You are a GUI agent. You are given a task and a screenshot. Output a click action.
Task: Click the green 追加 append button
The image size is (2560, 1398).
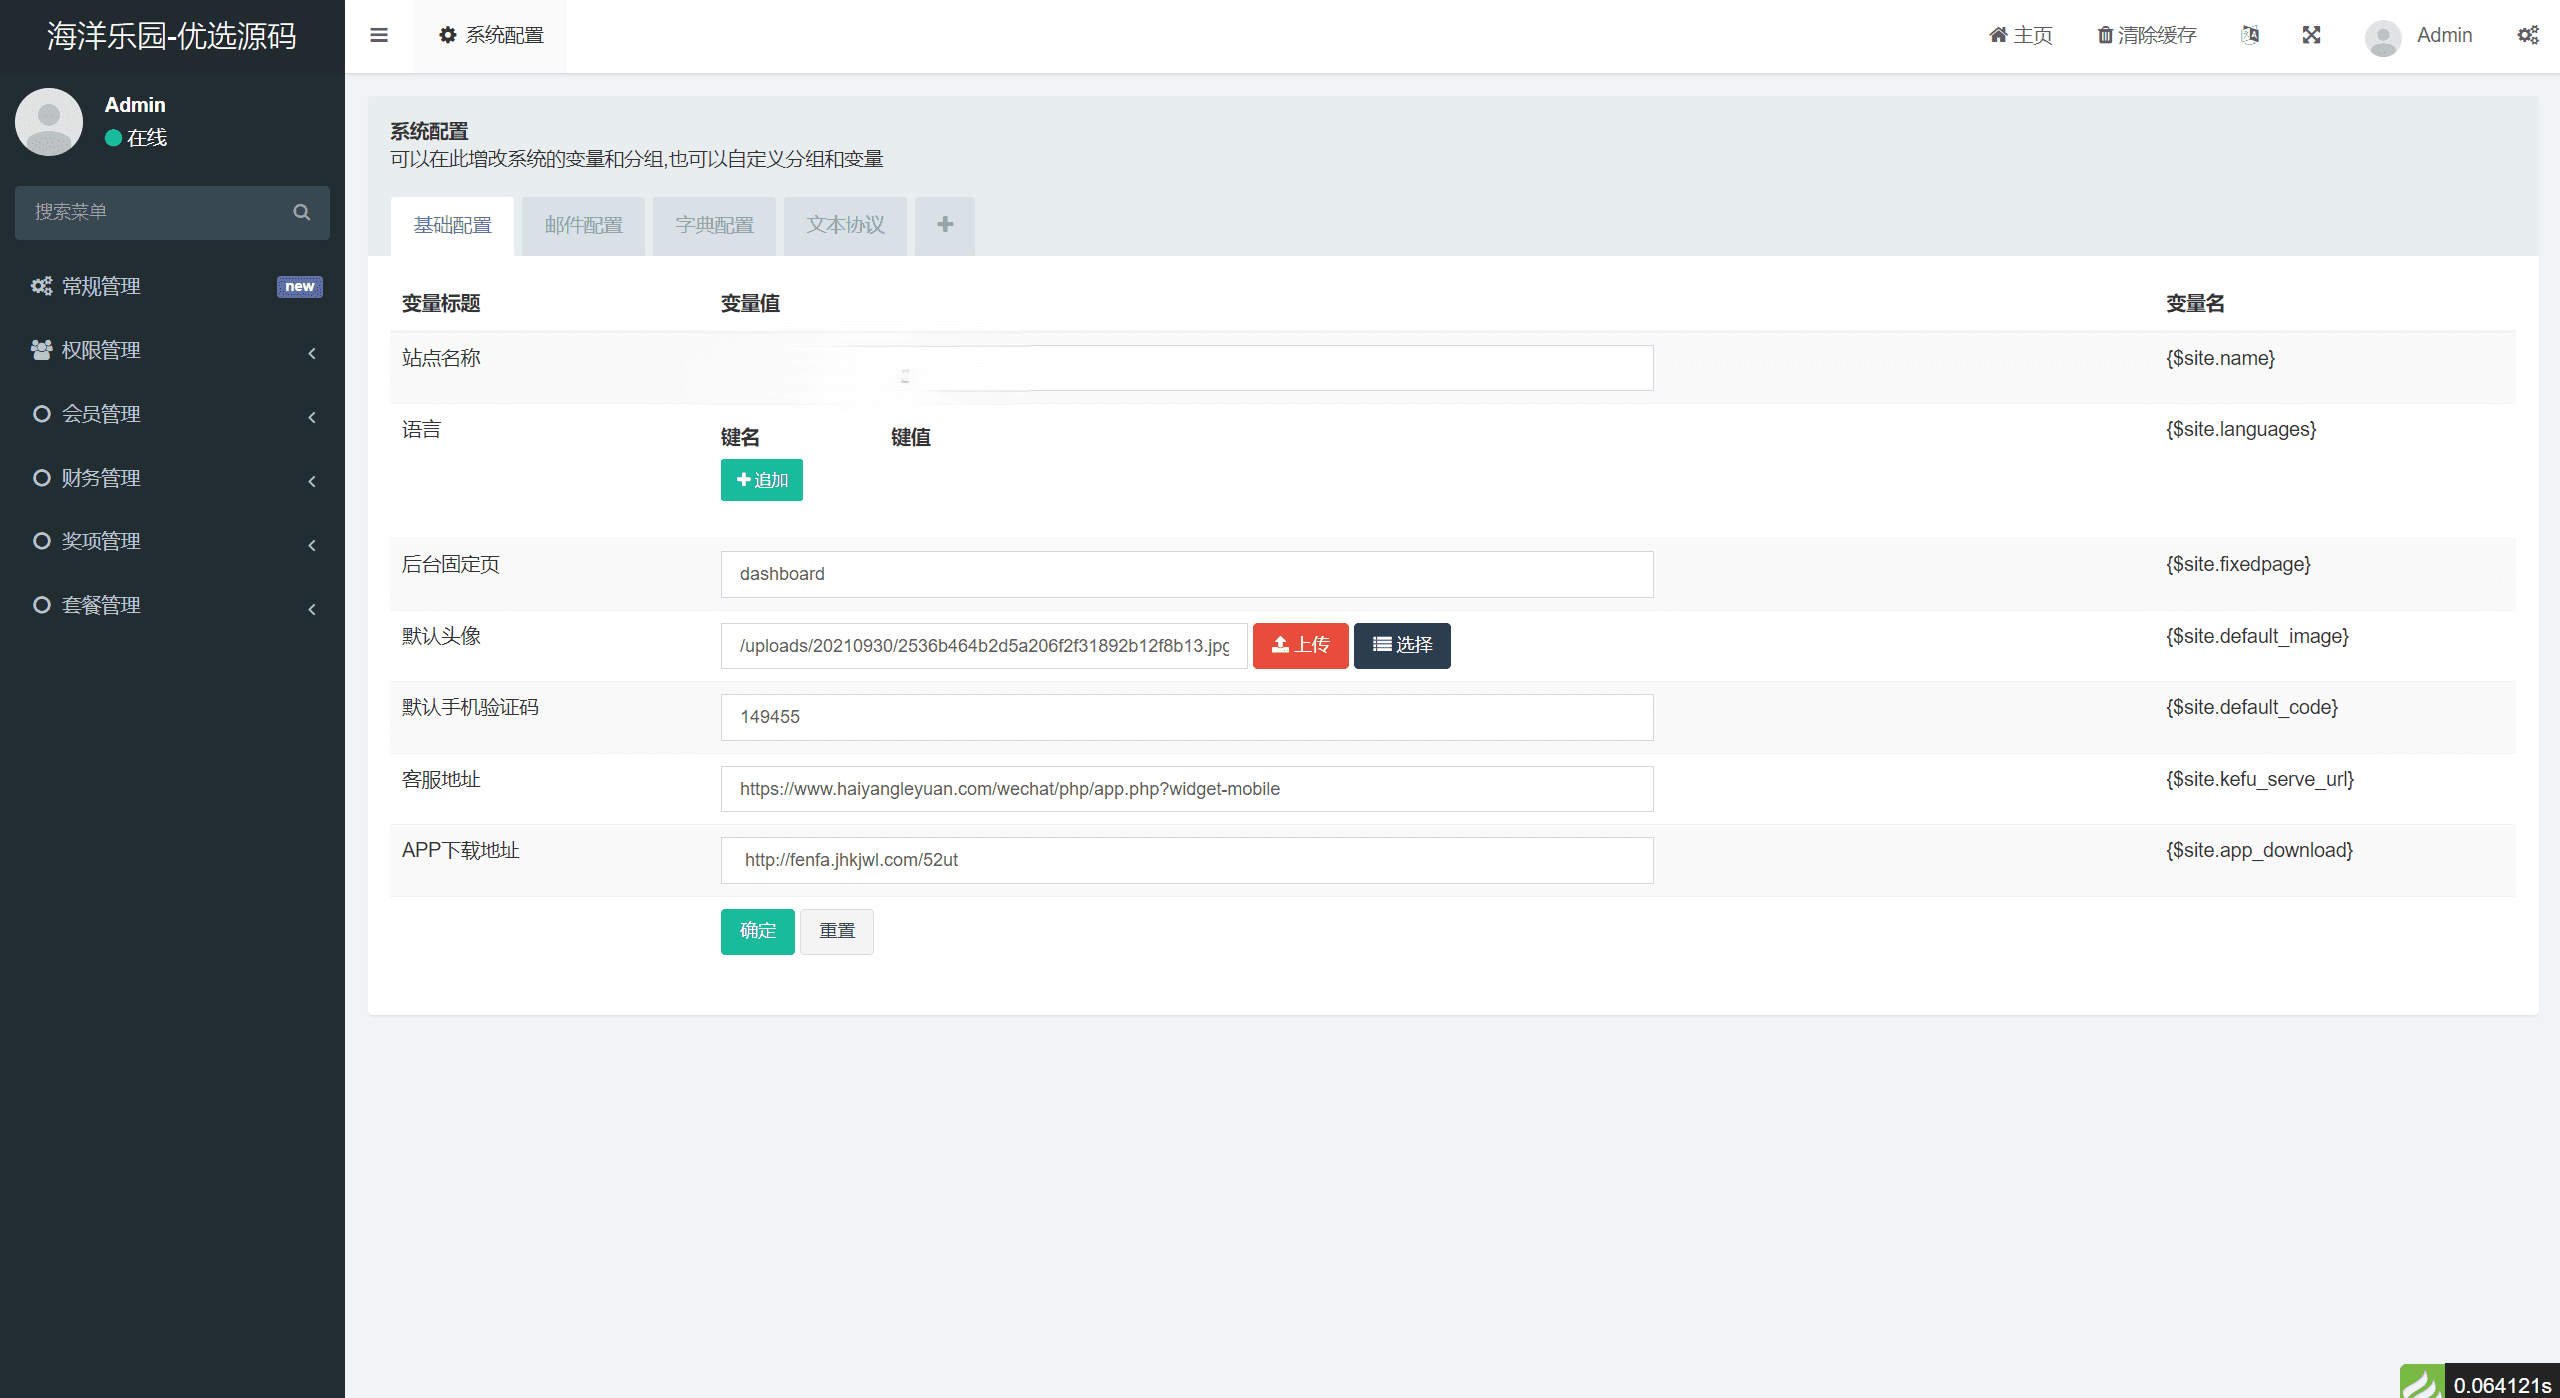coord(761,480)
